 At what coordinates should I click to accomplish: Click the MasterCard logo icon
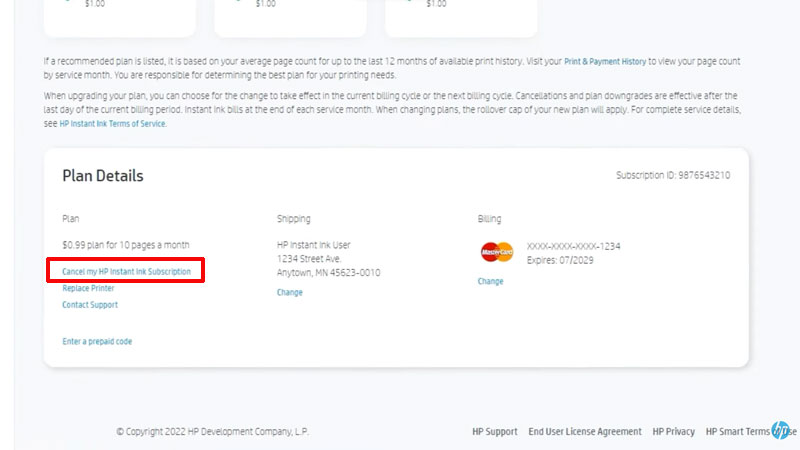click(x=497, y=252)
